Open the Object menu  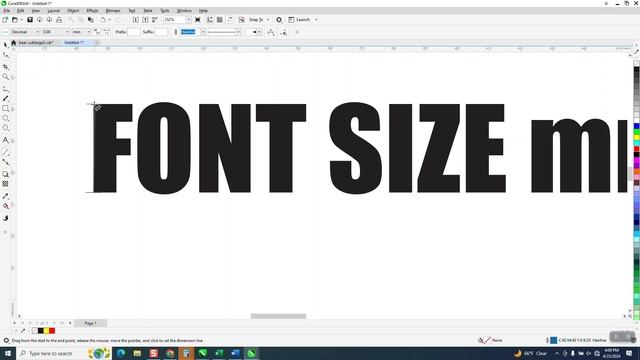73,11
